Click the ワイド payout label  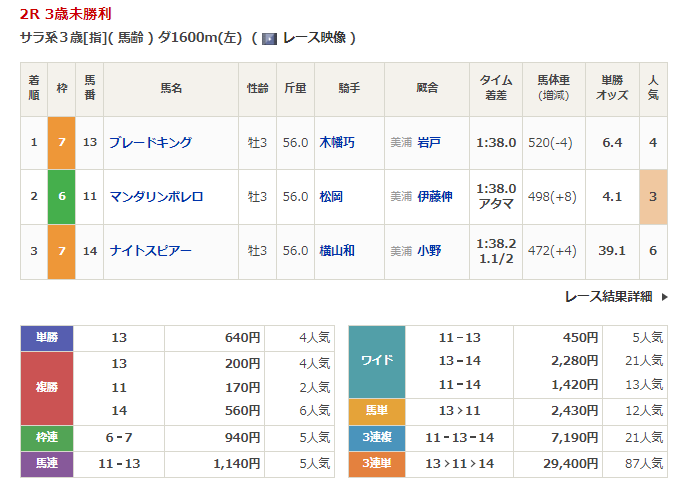point(377,361)
